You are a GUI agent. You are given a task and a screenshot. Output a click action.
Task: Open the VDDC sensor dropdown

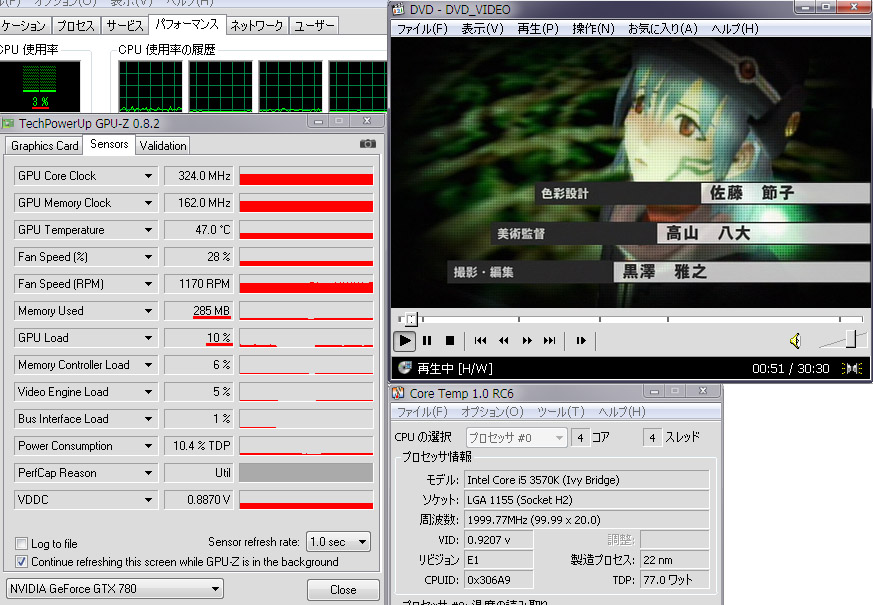148,500
